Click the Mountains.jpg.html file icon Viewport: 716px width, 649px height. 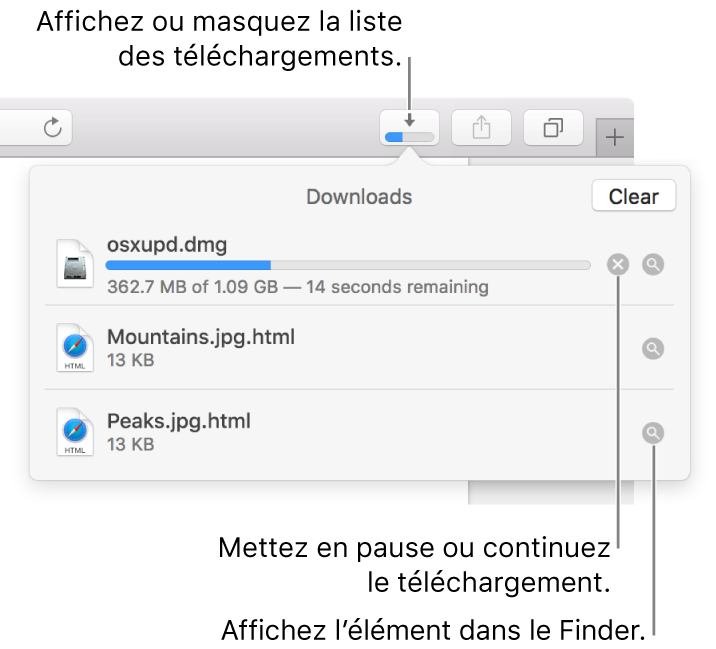[x=75, y=348]
